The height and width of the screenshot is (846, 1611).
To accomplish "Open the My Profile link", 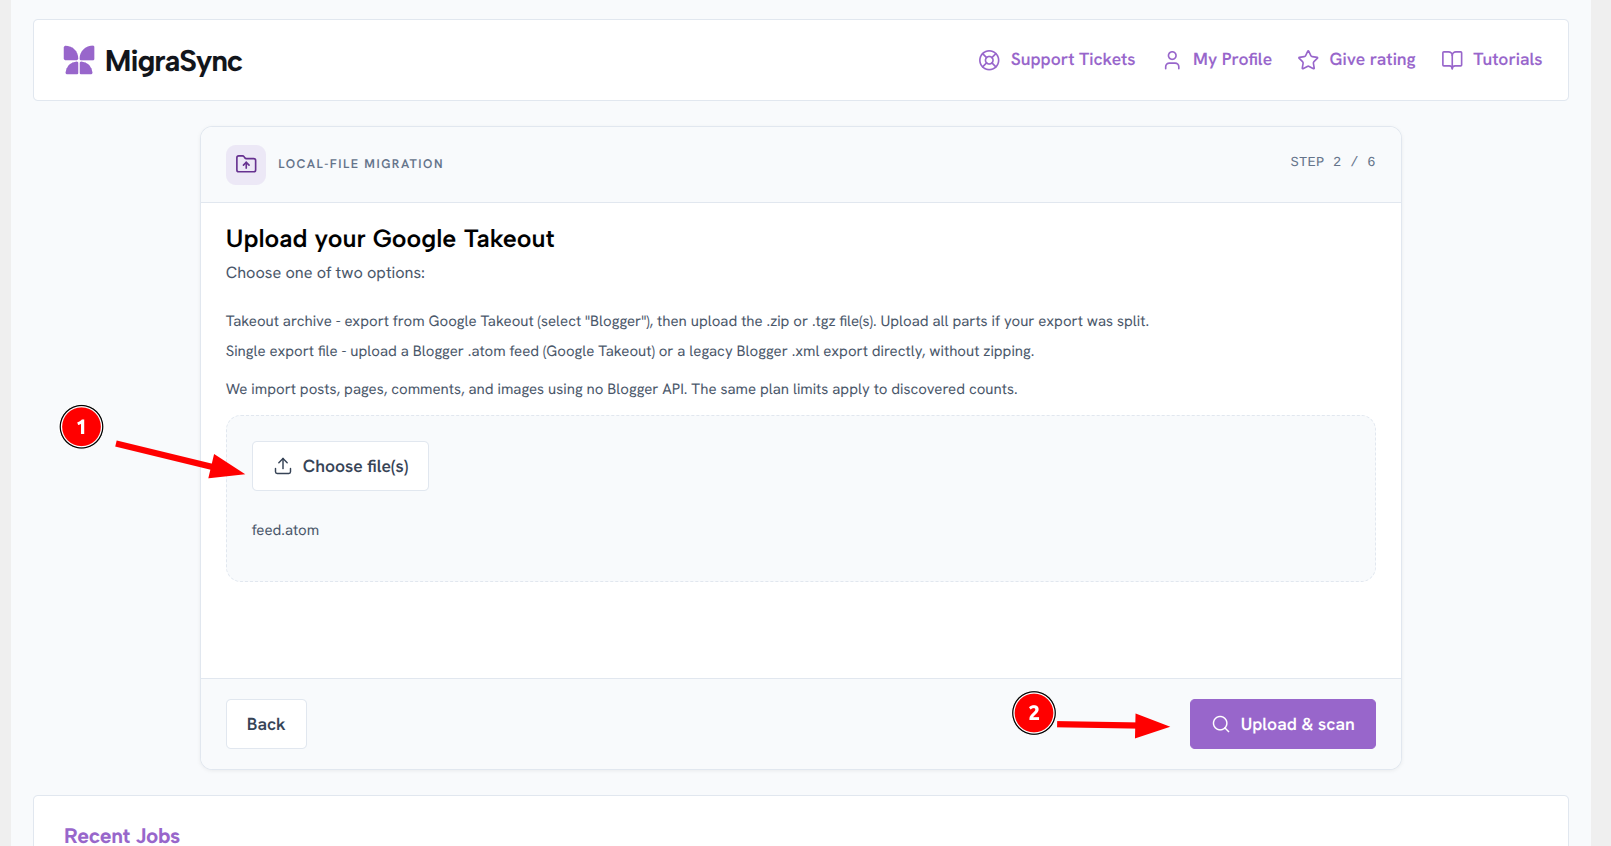I will tap(1217, 60).
